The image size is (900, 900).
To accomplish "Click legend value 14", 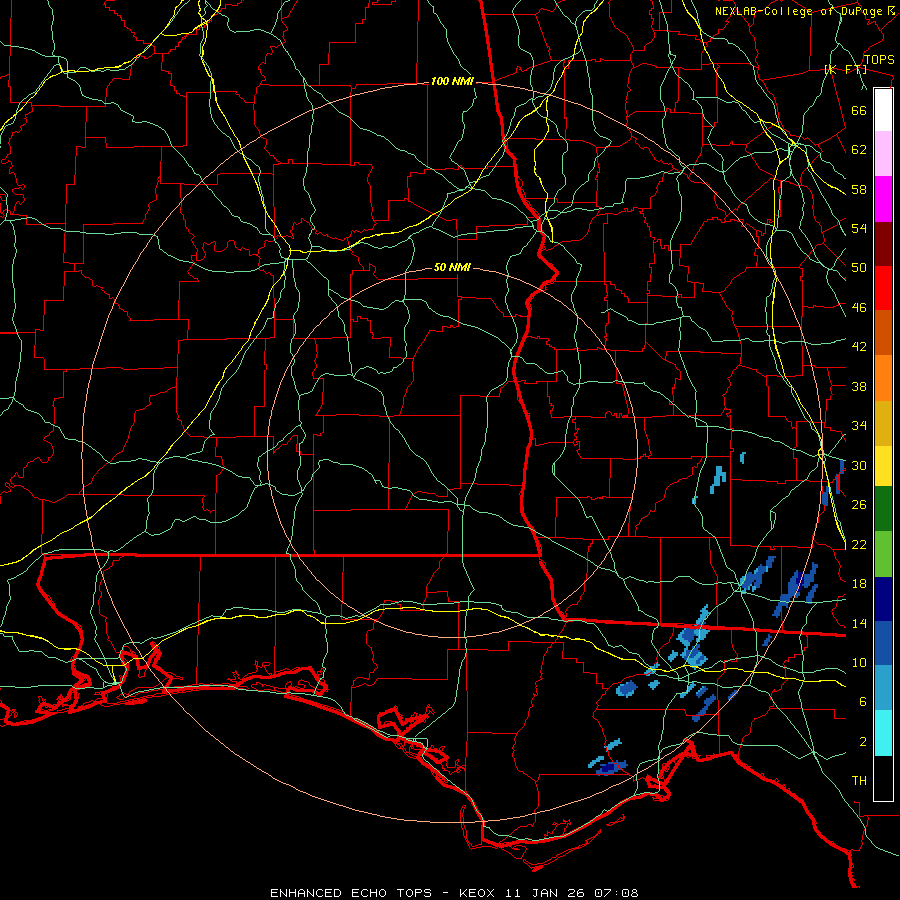I will click(x=859, y=623).
